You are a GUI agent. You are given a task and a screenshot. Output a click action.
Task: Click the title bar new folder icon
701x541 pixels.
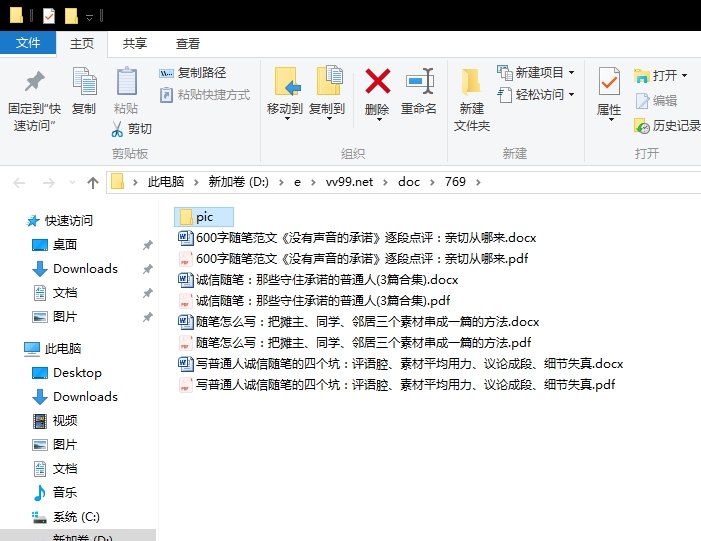(x=71, y=16)
